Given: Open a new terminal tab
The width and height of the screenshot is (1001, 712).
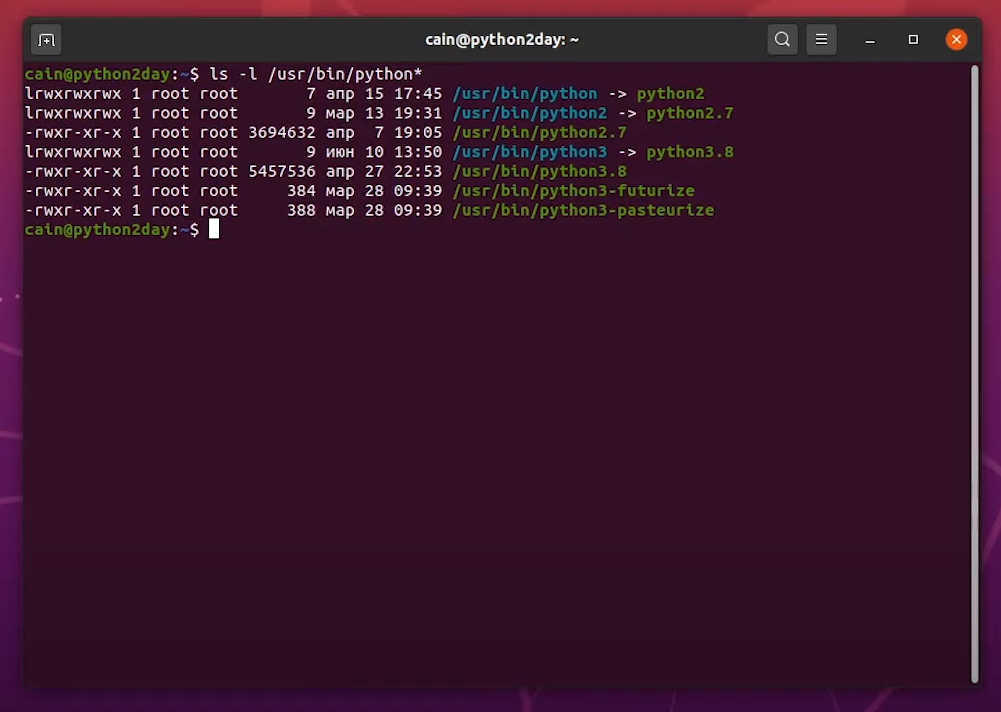Looking at the screenshot, I should [x=46, y=40].
